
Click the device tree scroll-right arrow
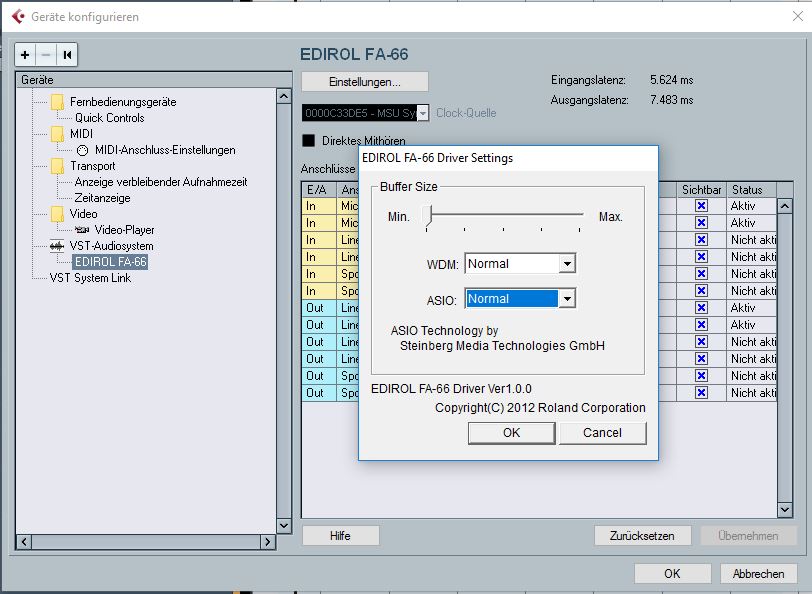267,542
